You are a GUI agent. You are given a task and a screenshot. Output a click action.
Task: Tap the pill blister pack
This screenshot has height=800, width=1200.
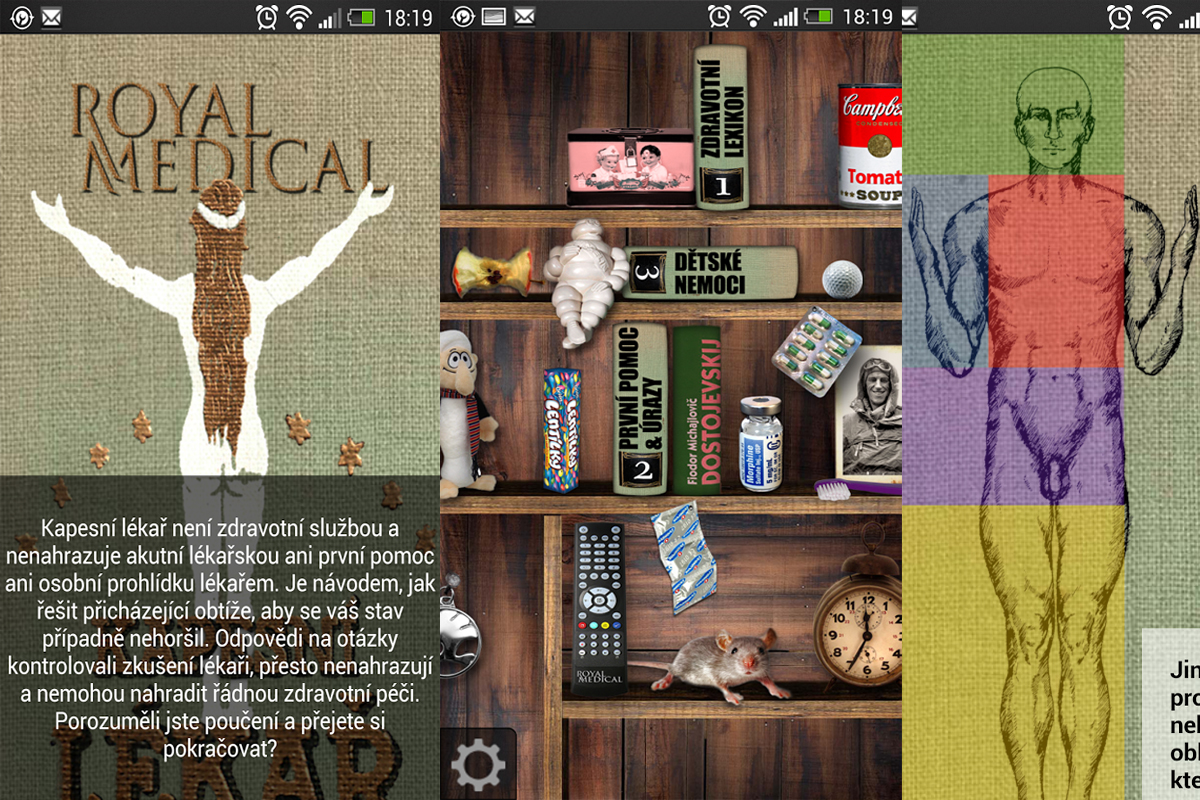(817, 354)
